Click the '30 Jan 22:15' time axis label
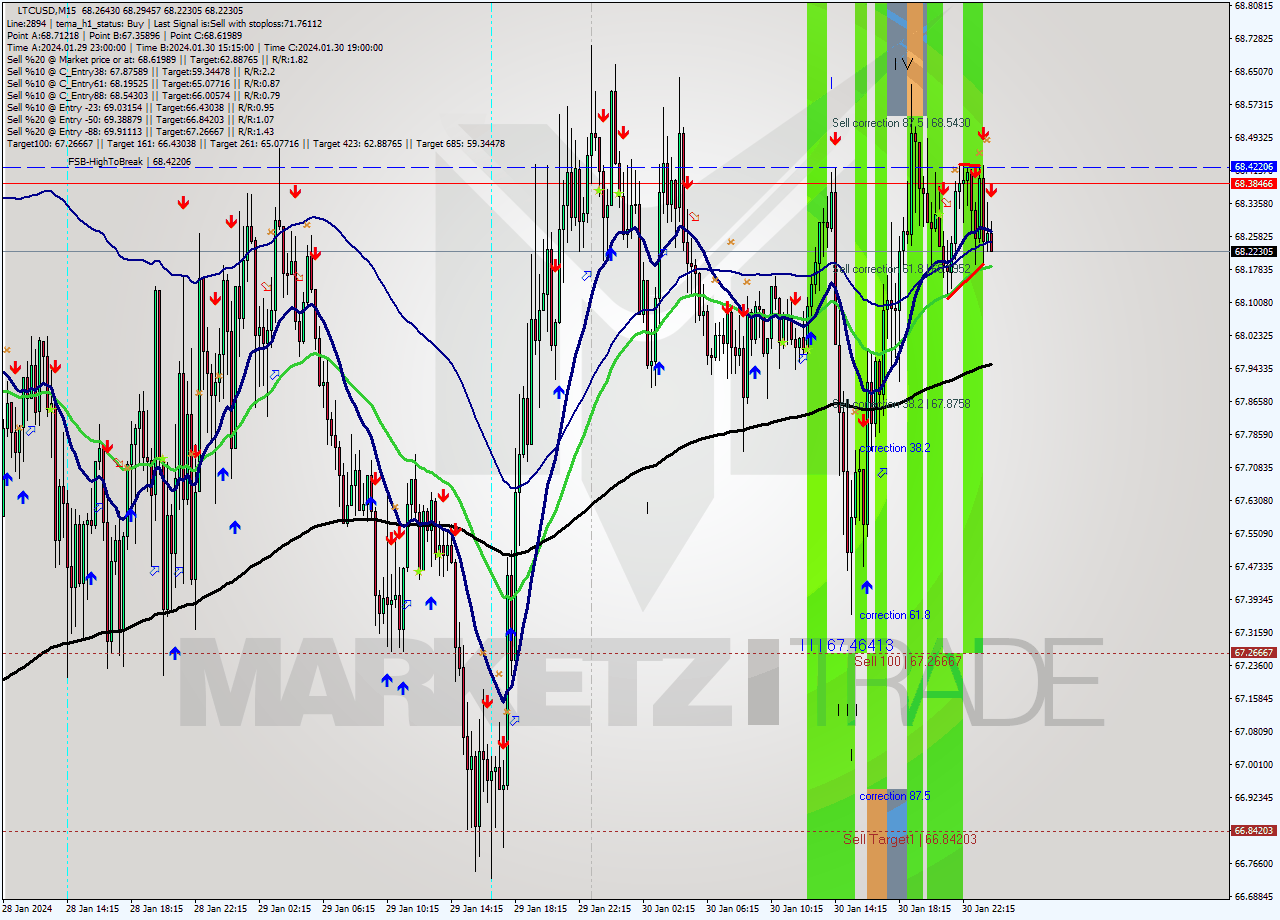 pos(989,909)
